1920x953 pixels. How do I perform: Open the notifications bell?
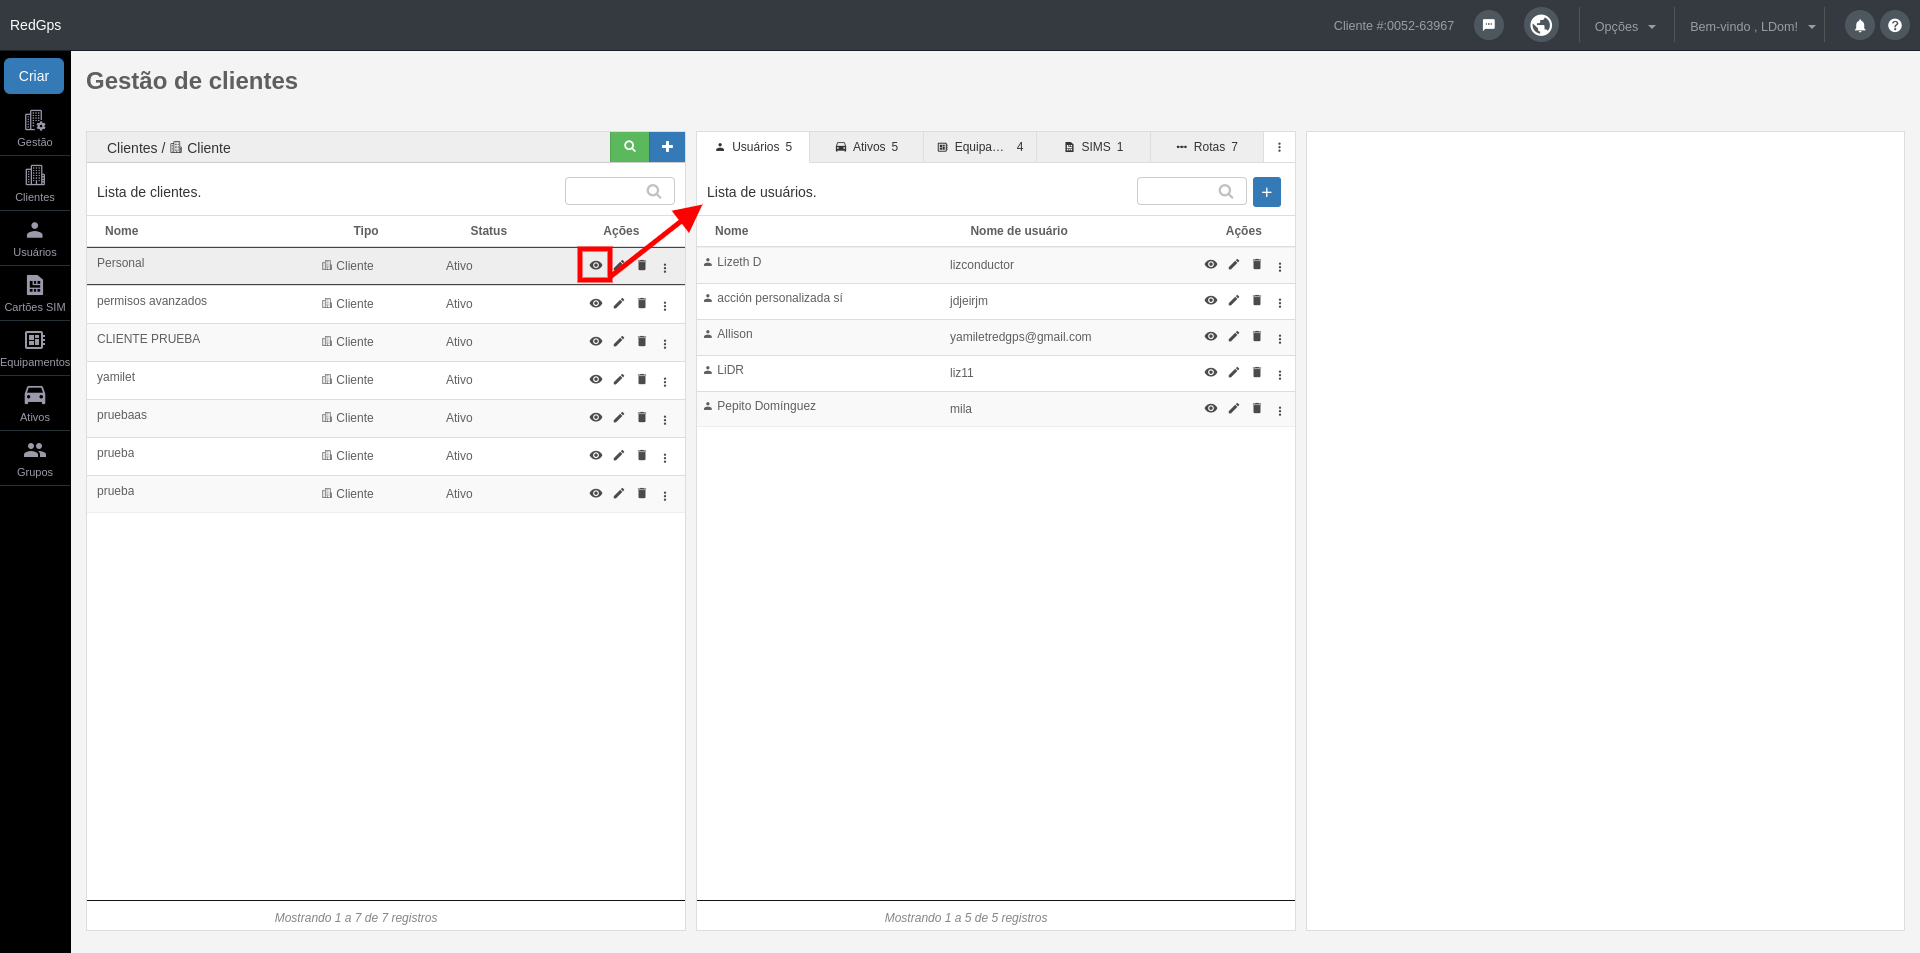[x=1860, y=25]
